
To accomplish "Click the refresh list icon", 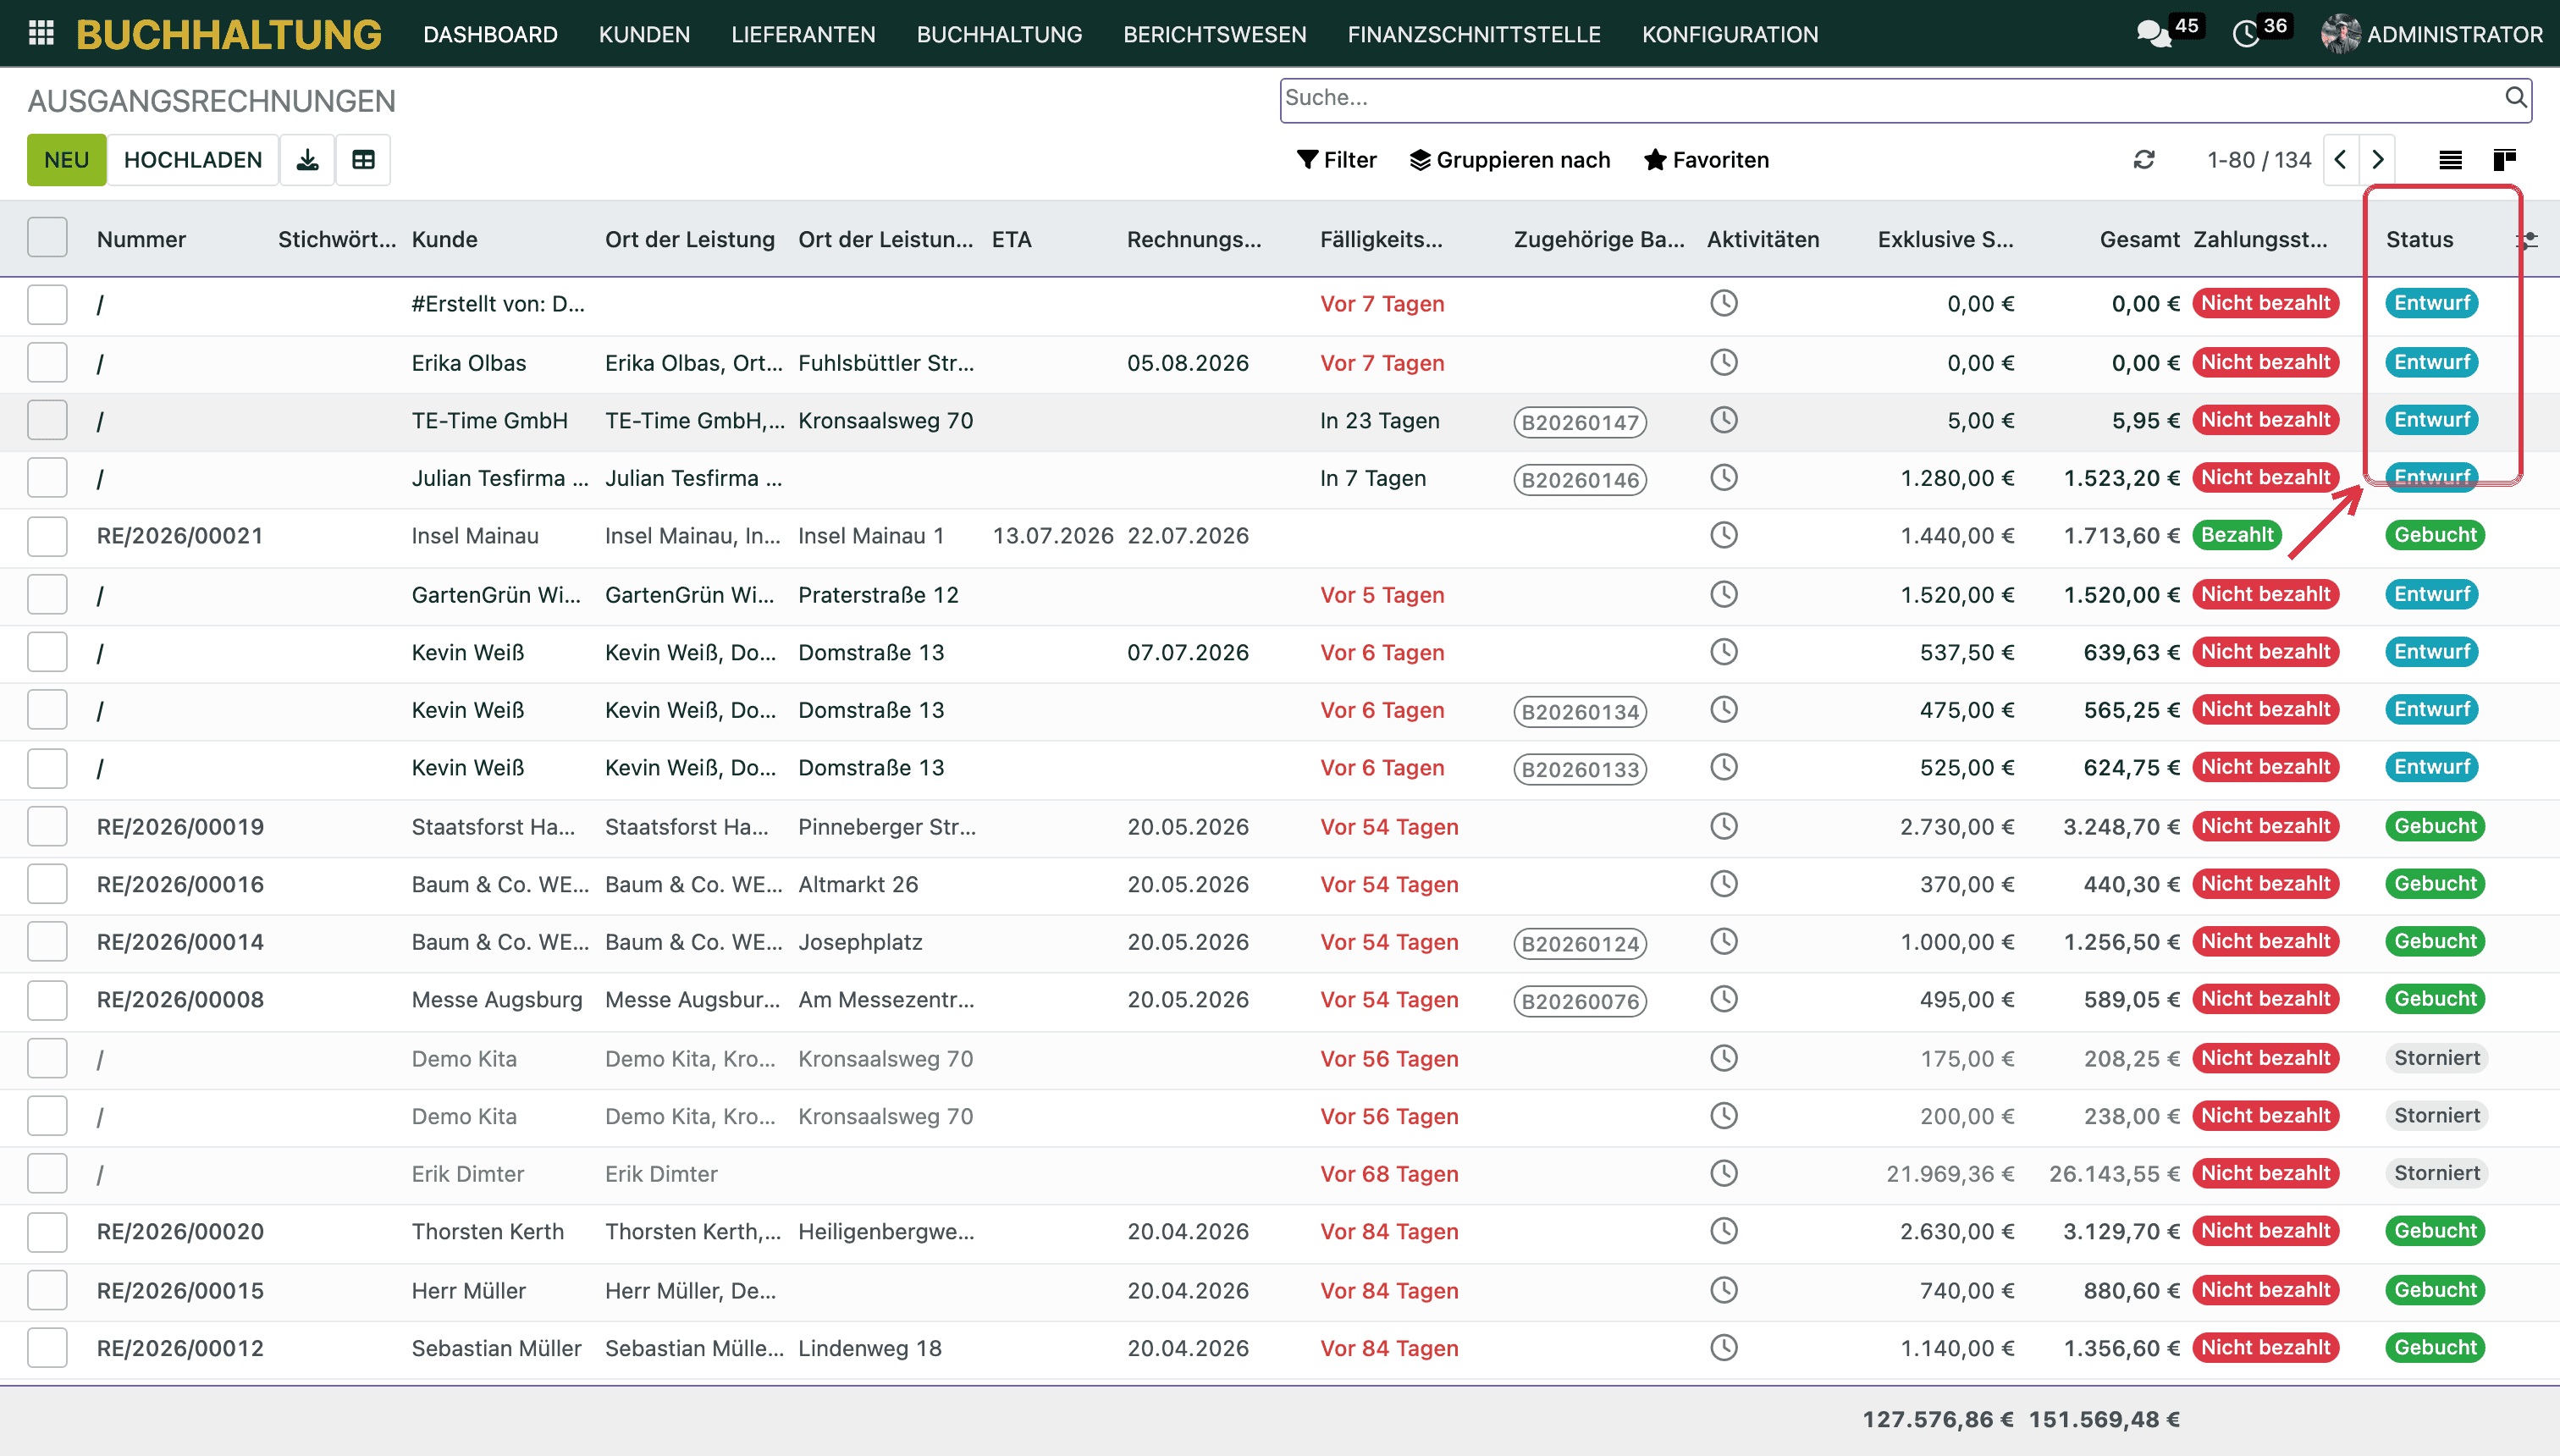I will pyautogui.click(x=2144, y=160).
